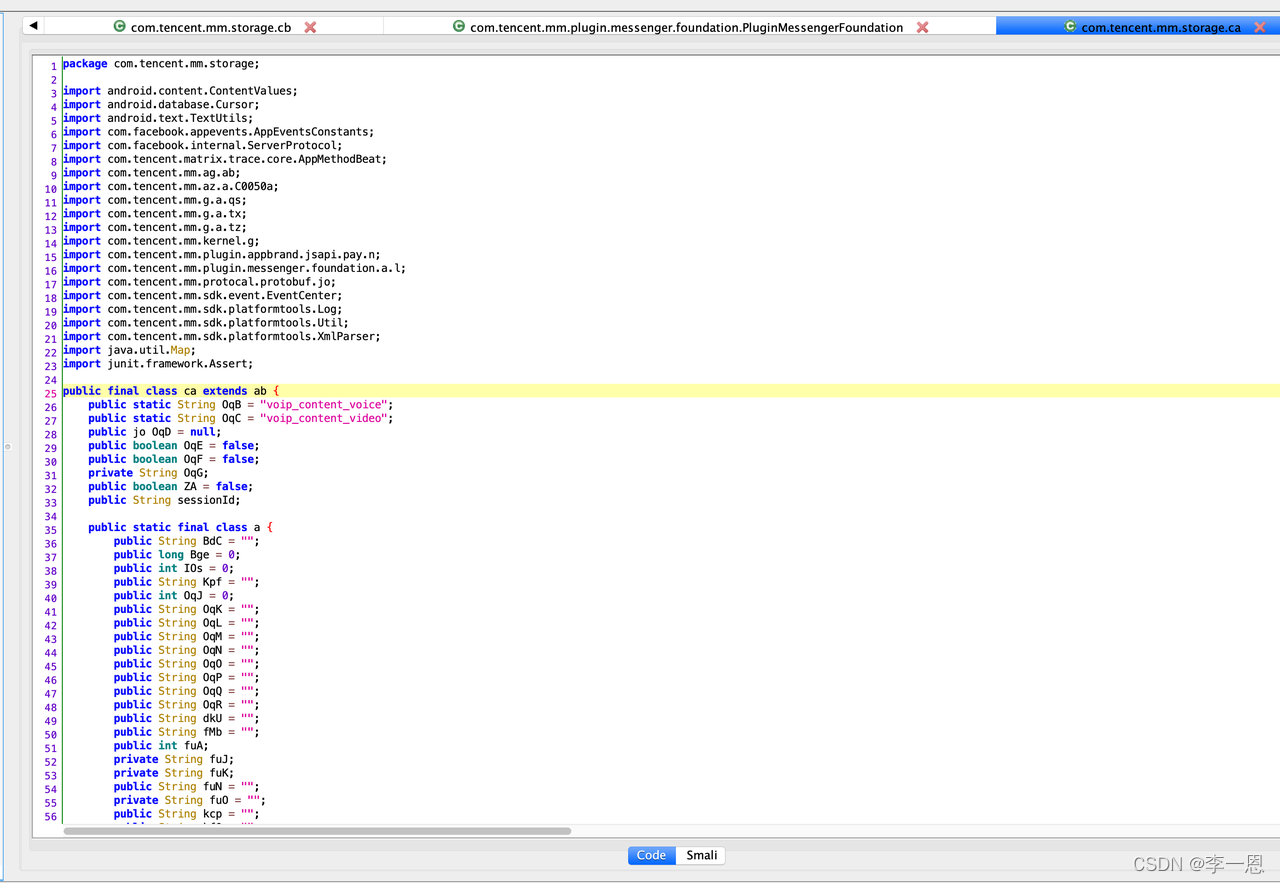Click import com.tencent.mm.g.a.tx line

tap(155, 214)
